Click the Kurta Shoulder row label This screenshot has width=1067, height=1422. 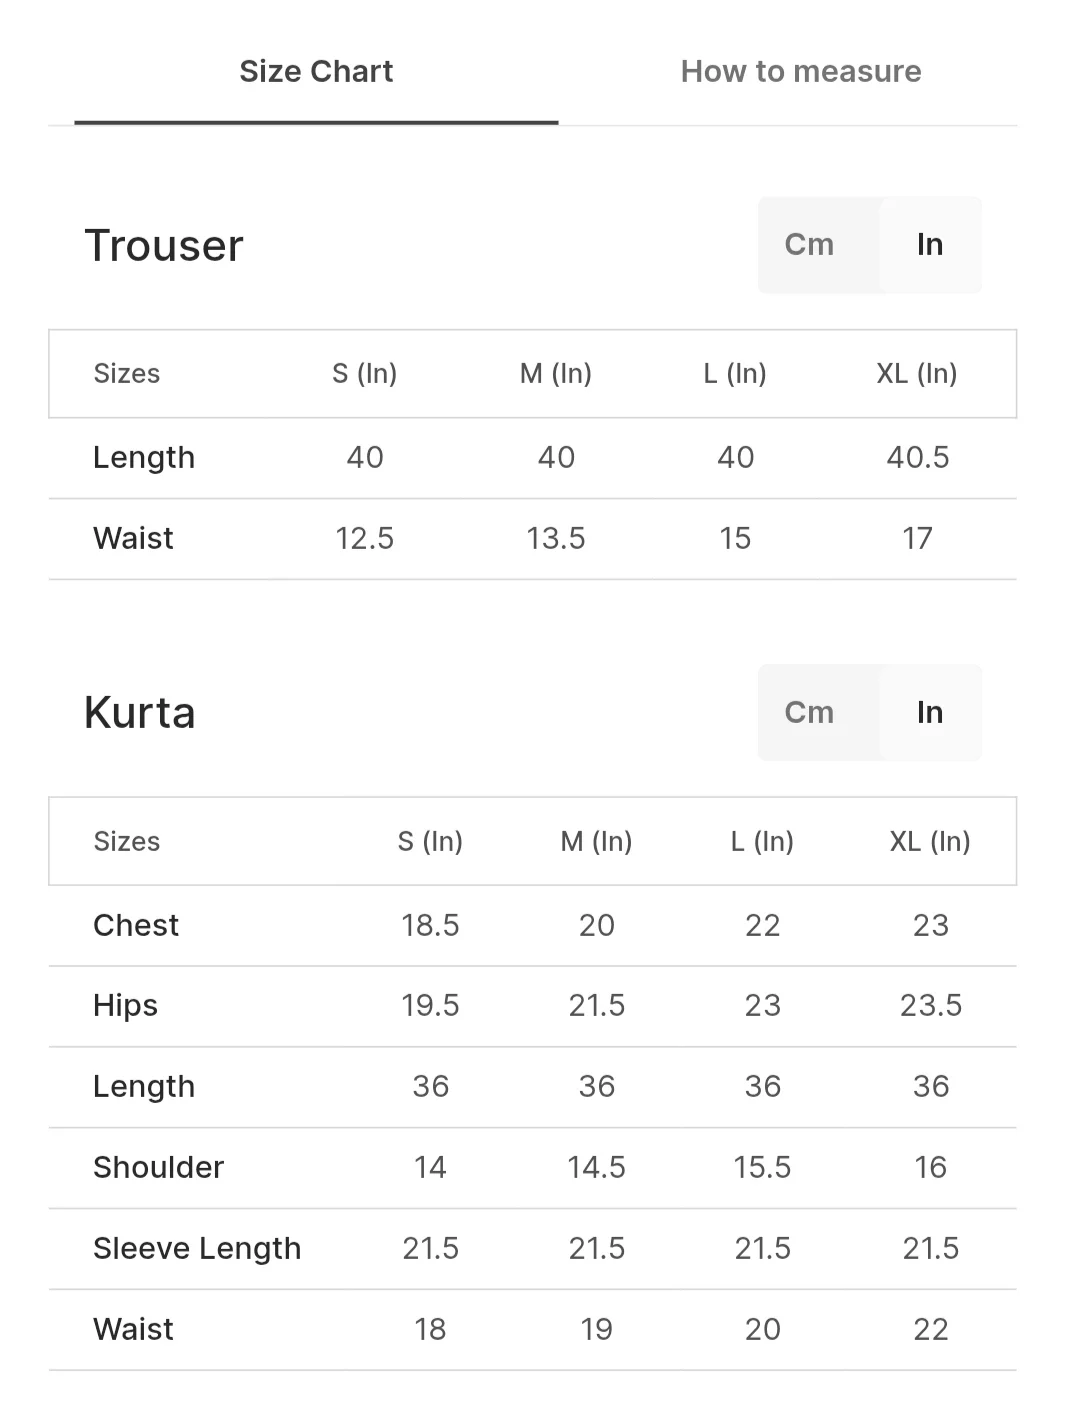click(x=158, y=1167)
